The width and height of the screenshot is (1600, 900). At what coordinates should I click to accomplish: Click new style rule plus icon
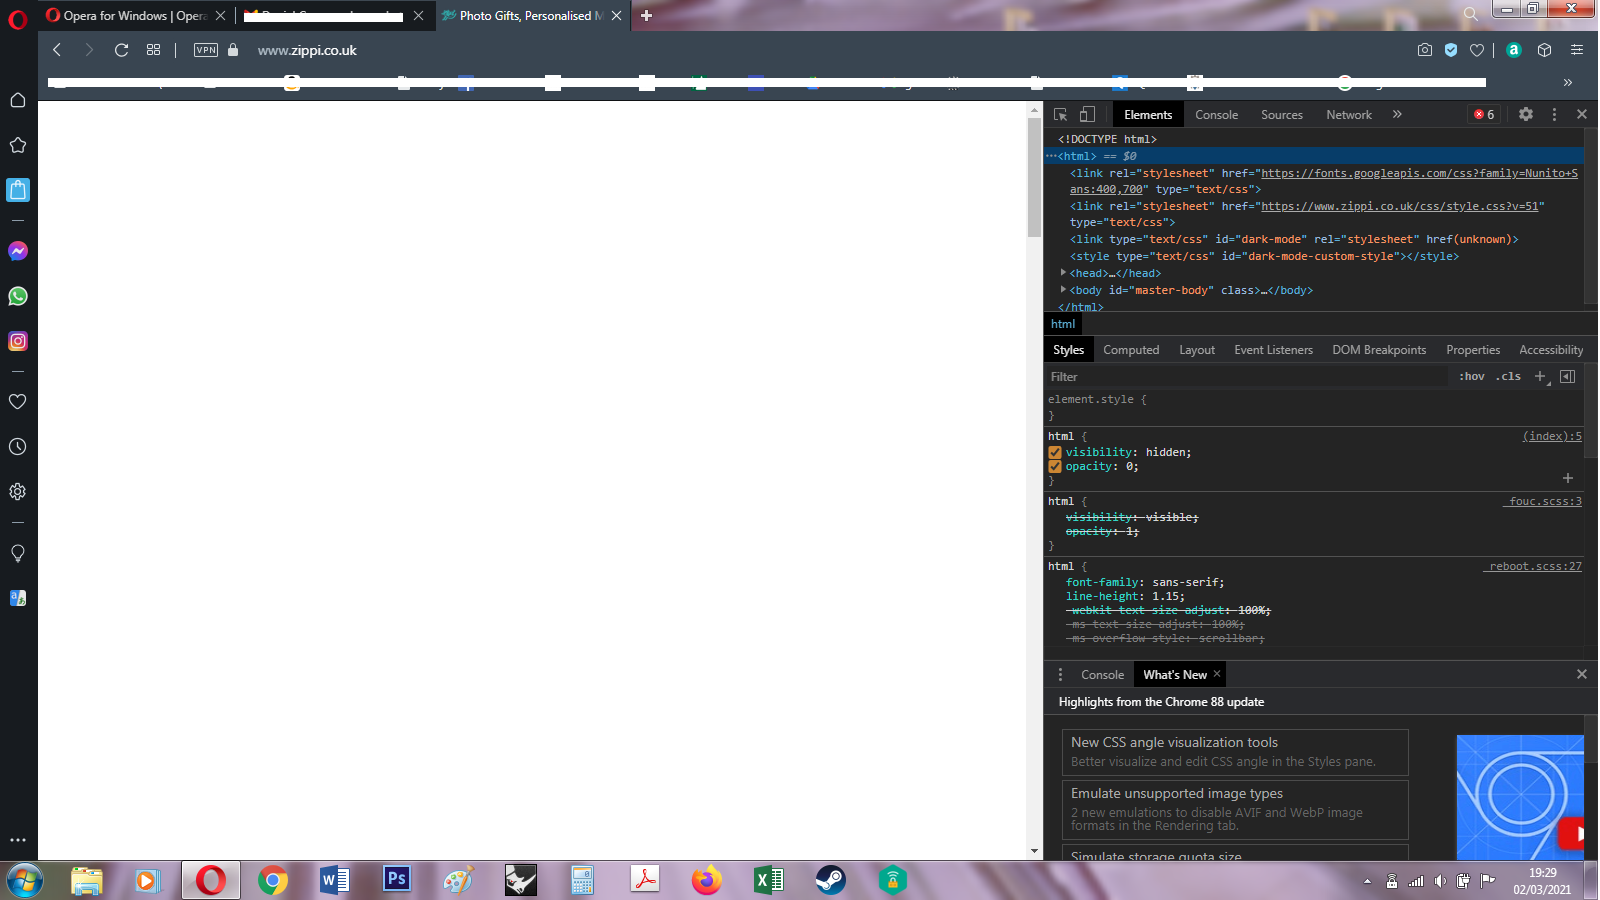pyautogui.click(x=1541, y=377)
